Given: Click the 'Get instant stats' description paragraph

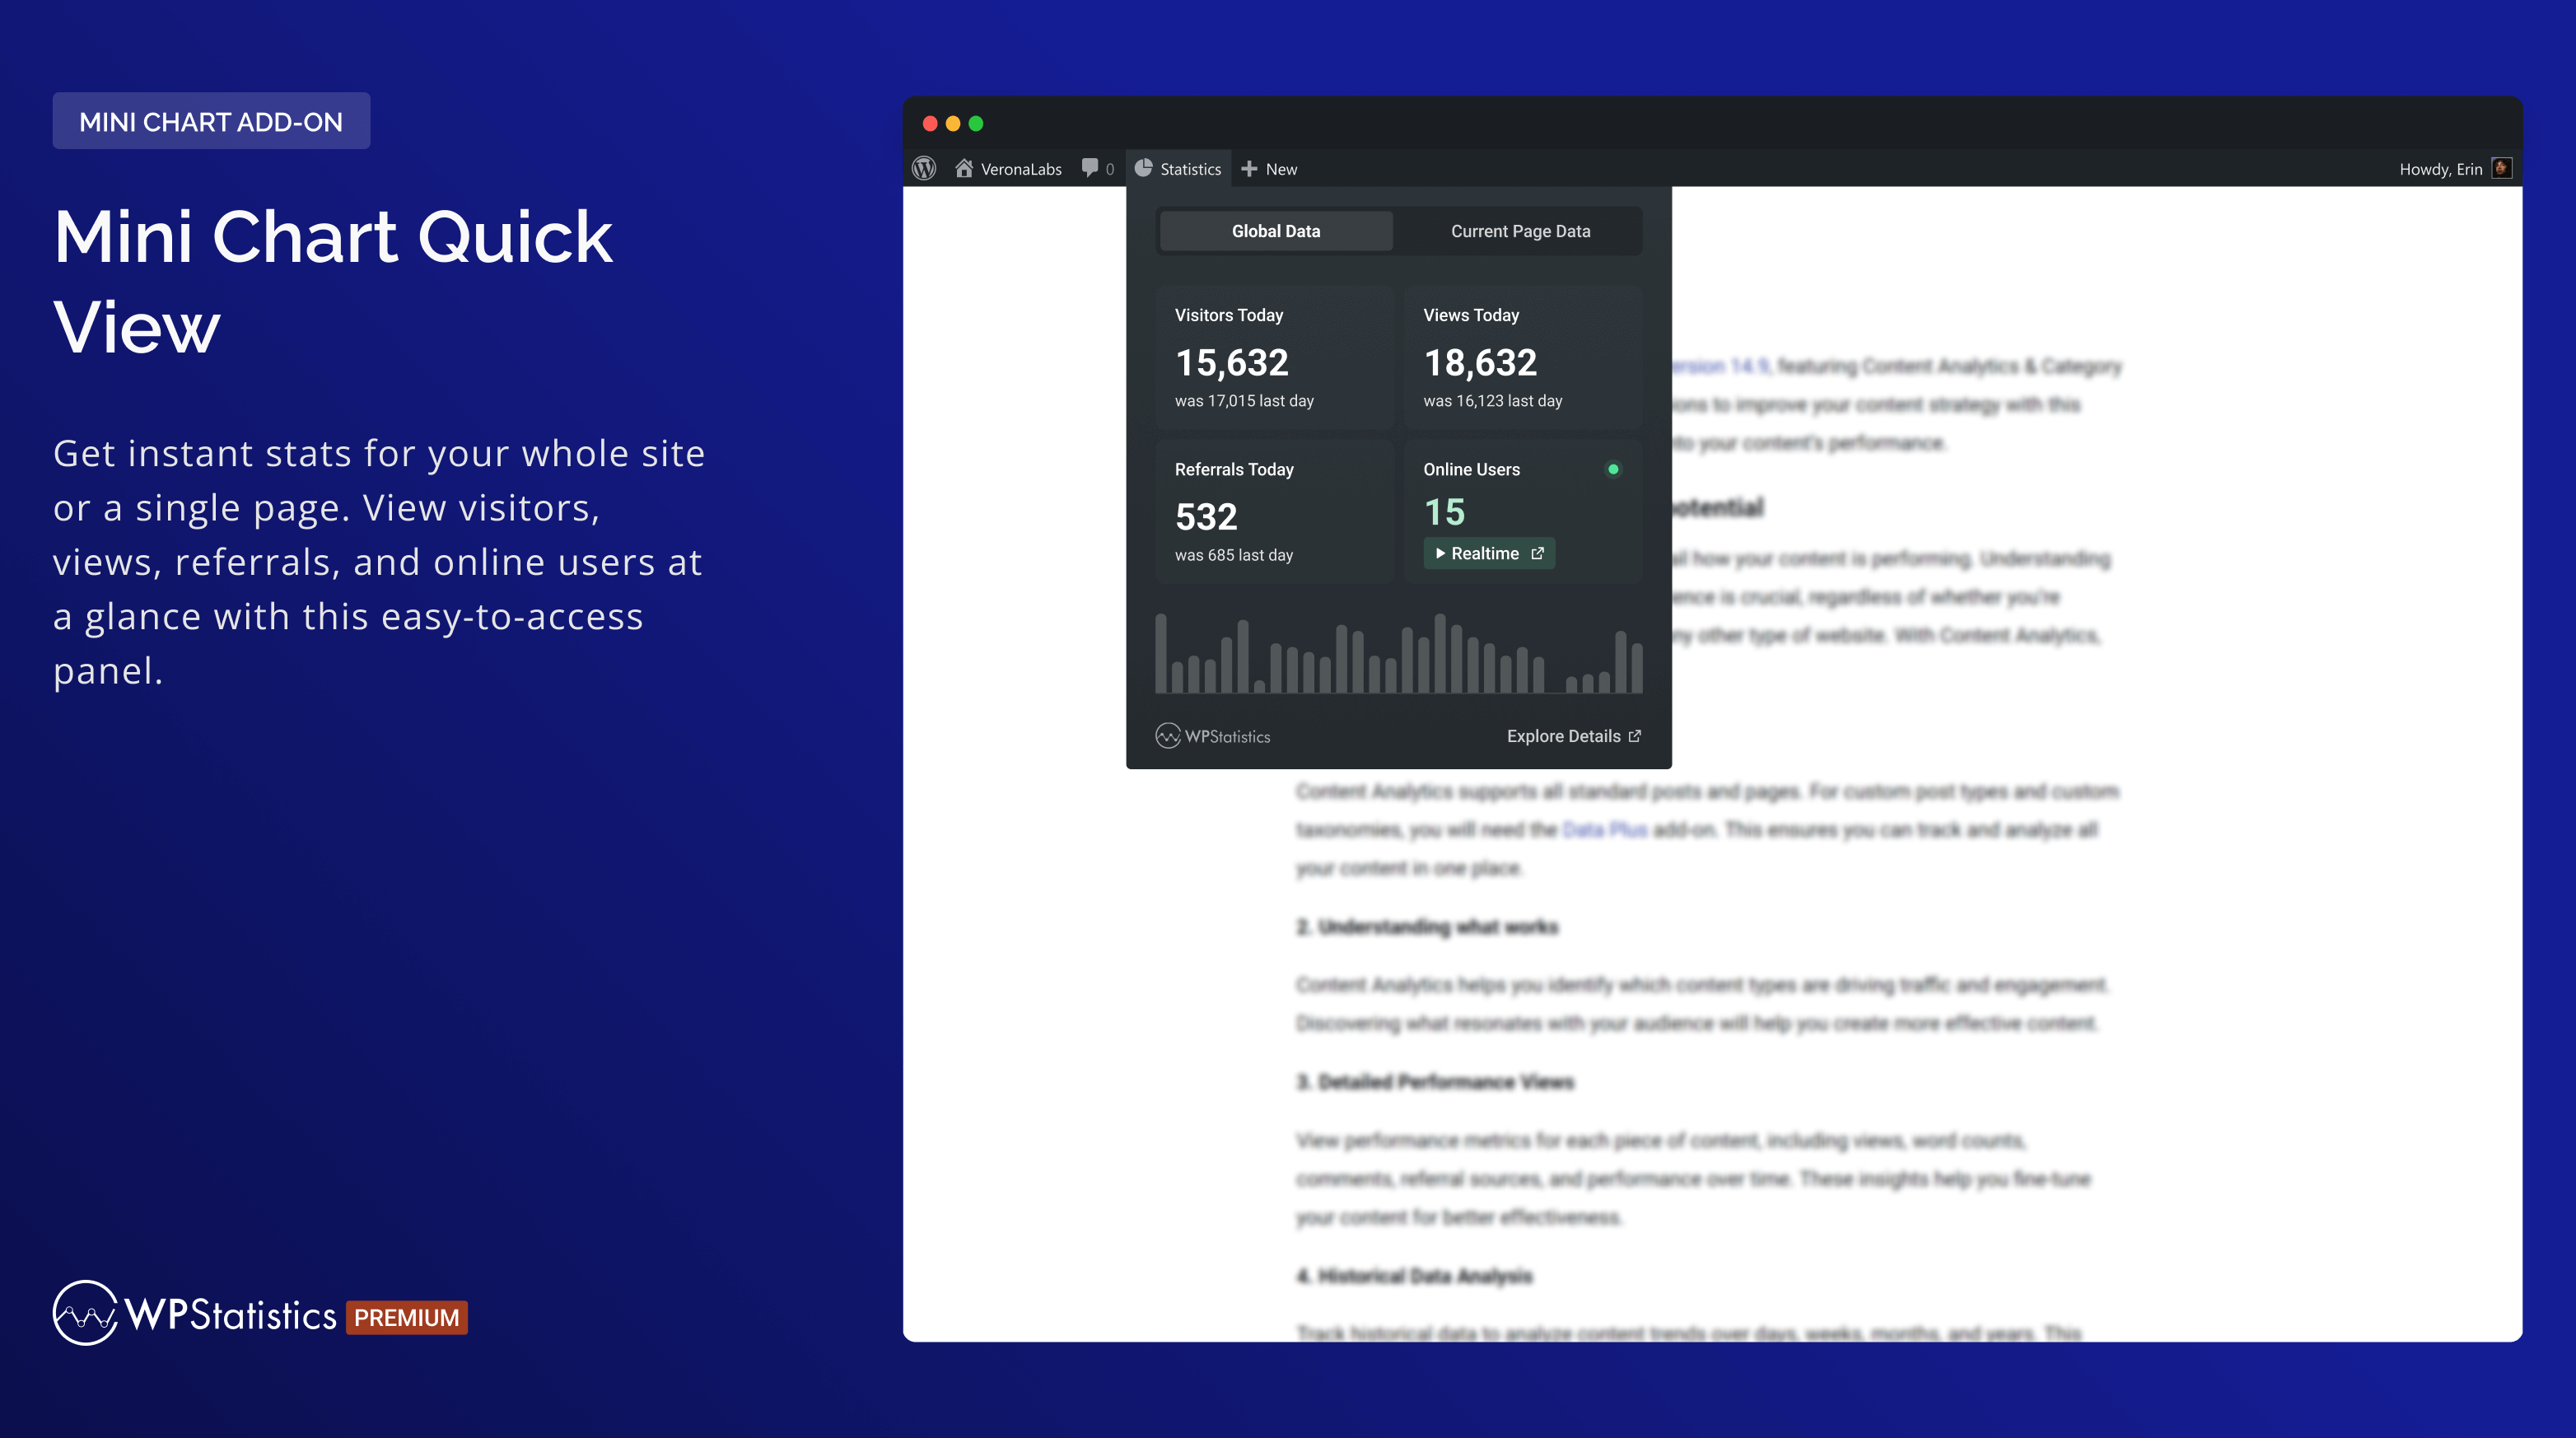Looking at the screenshot, I should [x=379, y=562].
